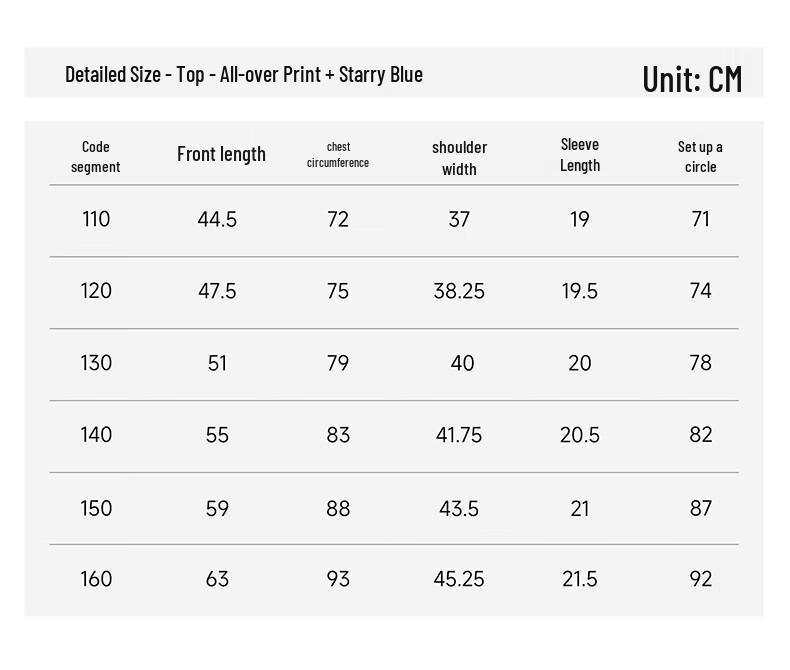Select the size code 130 cell
This screenshot has width=790, height=670.
[x=96, y=363]
